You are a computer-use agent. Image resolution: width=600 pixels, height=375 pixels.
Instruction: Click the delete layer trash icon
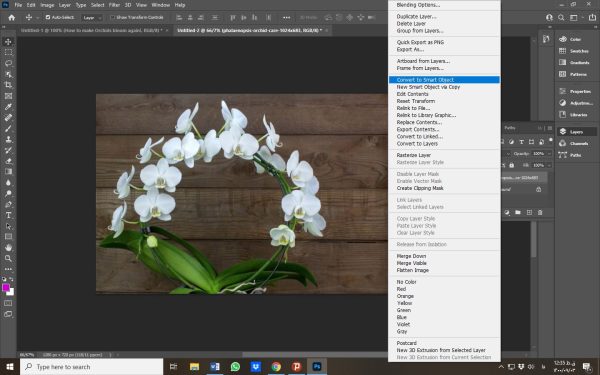(540, 212)
